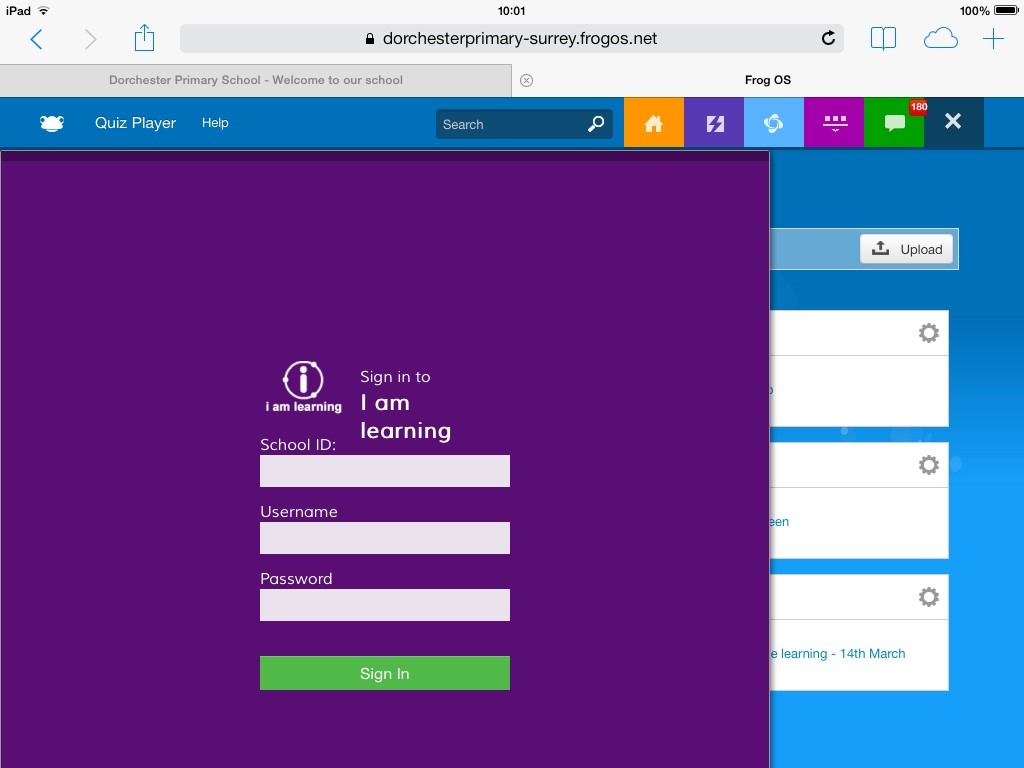Close the Quiz Player with X

point(953,121)
